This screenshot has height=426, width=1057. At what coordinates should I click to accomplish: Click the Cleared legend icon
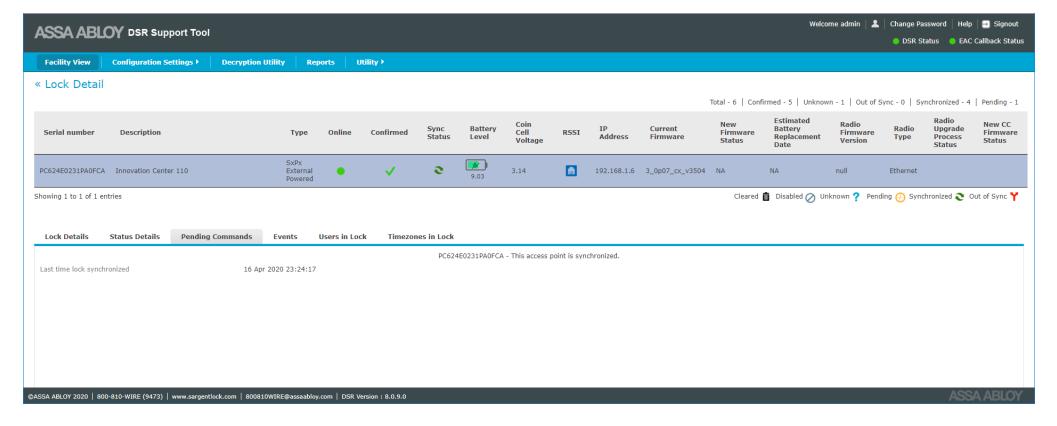point(766,197)
